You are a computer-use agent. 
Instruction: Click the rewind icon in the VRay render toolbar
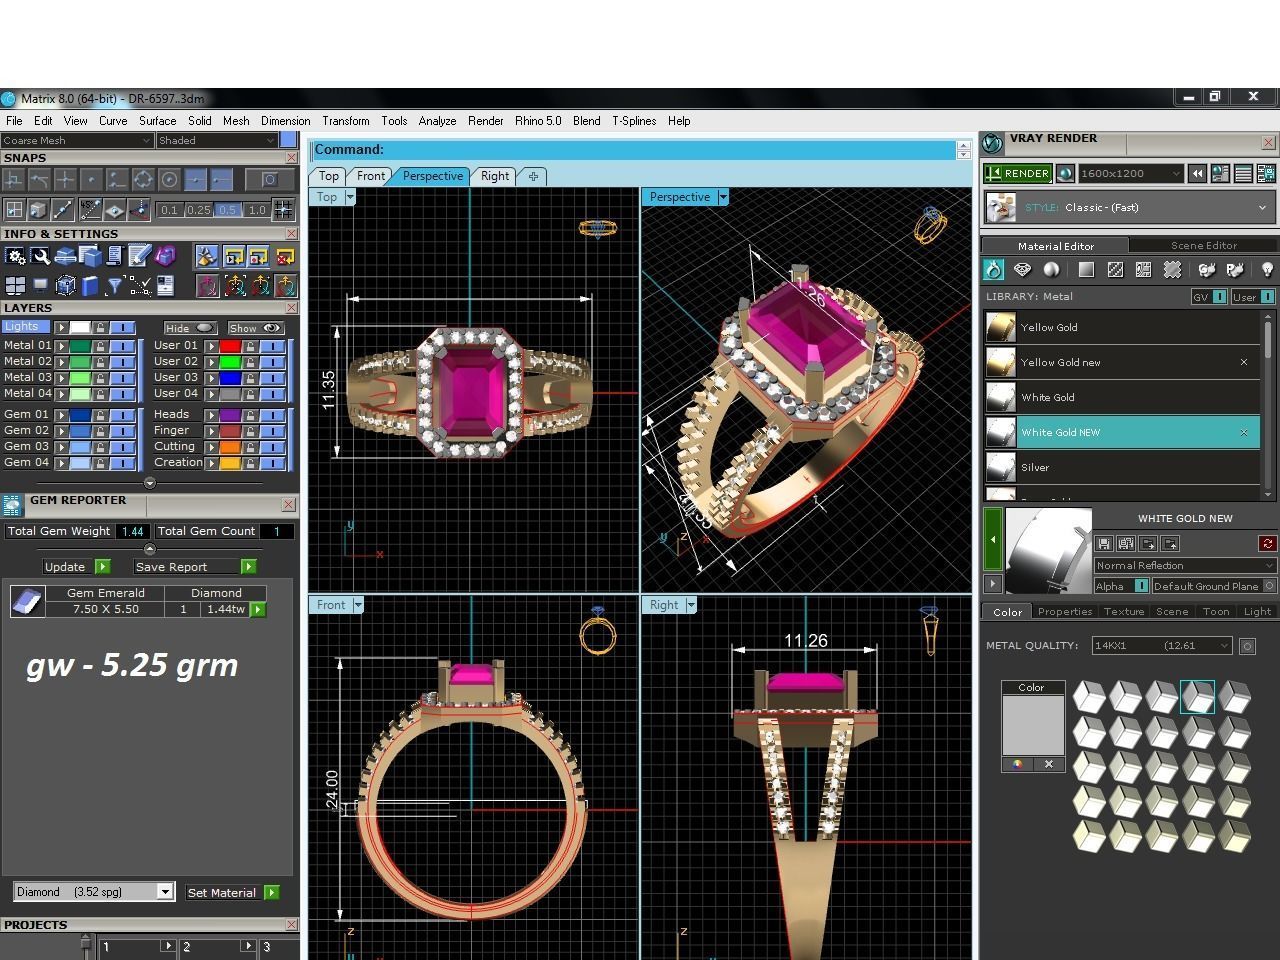[x=1197, y=173]
